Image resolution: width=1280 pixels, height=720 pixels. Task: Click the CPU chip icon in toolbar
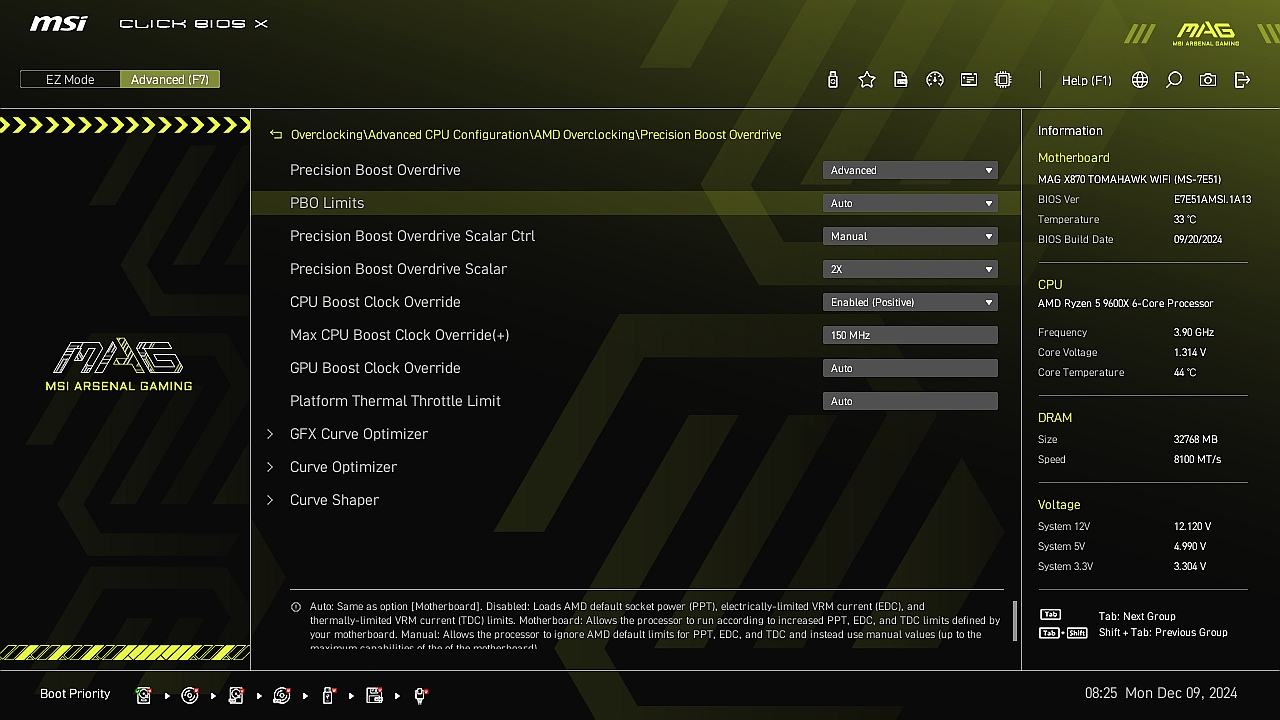[1003, 80]
